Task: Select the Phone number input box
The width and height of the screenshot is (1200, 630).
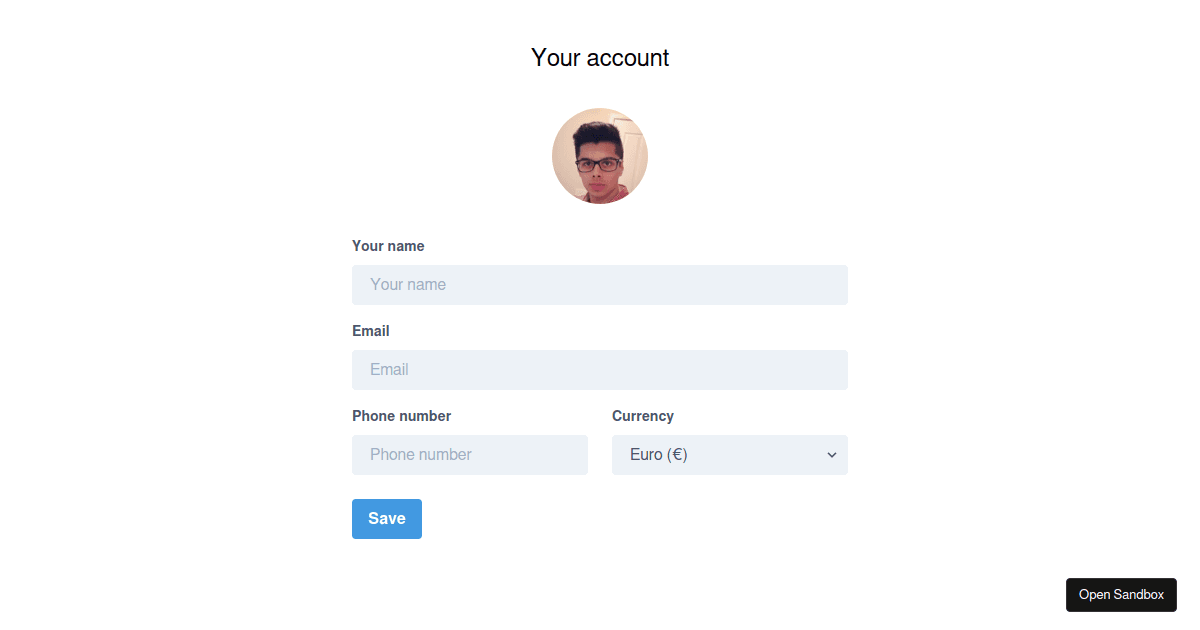Action: (x=470, y=455)
